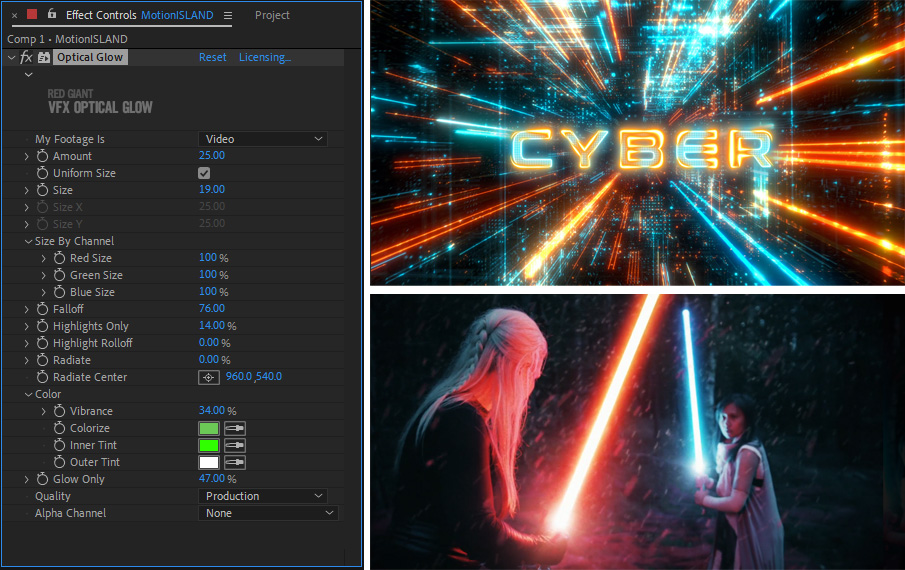Screen dimensions: 905x570
Task: Click the Amount value 25.00
Action: pyautogui.click(x=212, y=155)
